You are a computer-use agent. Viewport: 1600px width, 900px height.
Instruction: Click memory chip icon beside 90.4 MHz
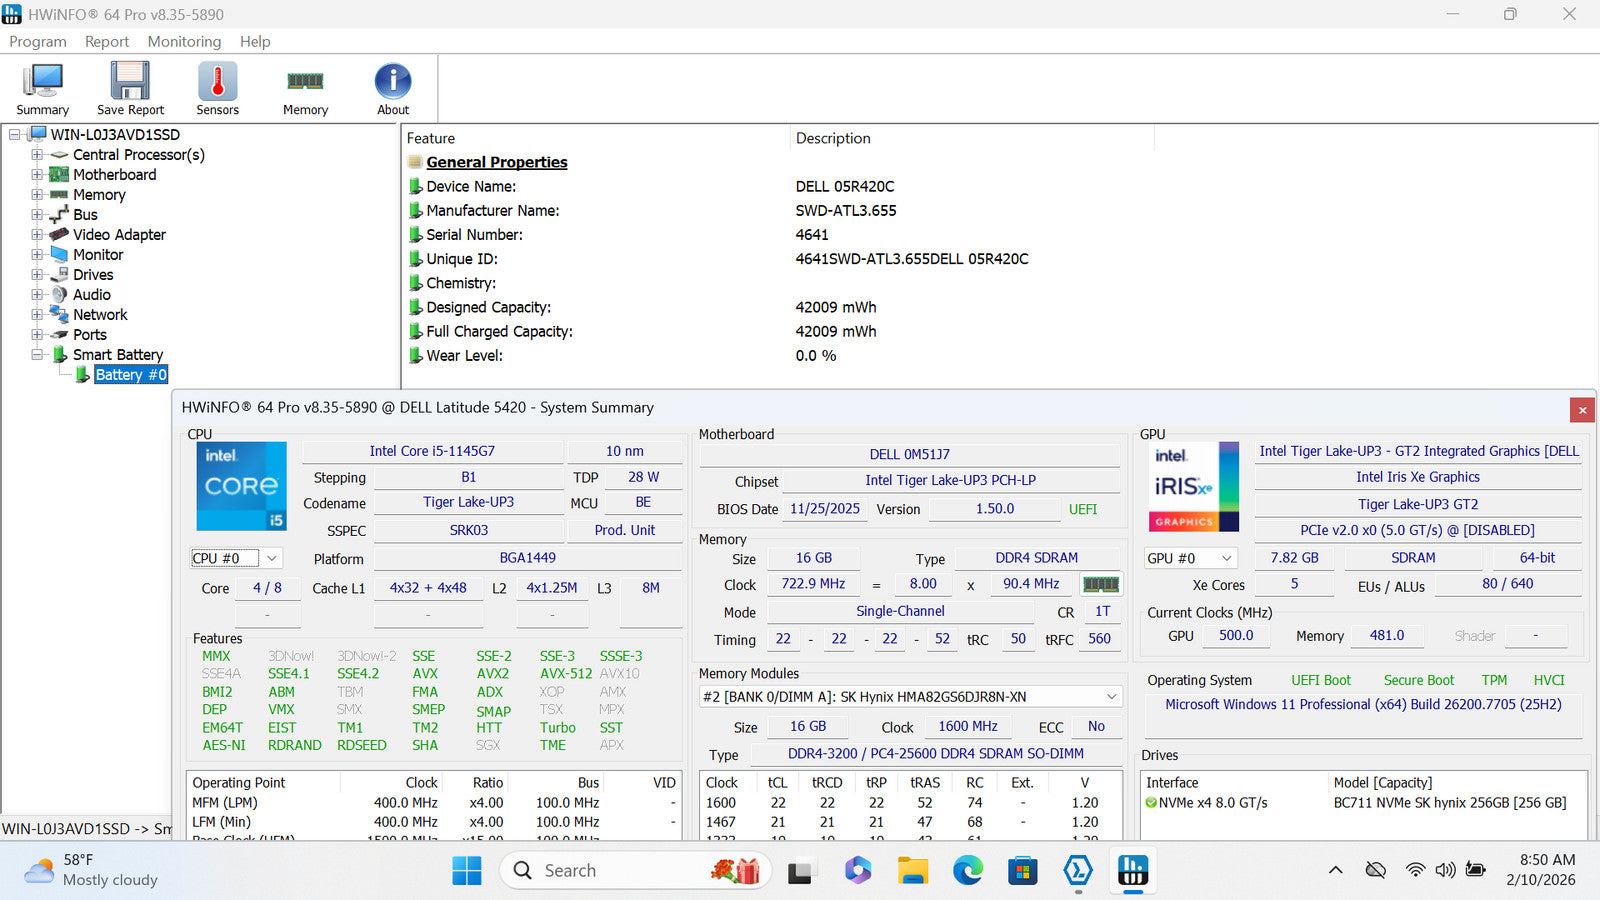point(1101,584)
